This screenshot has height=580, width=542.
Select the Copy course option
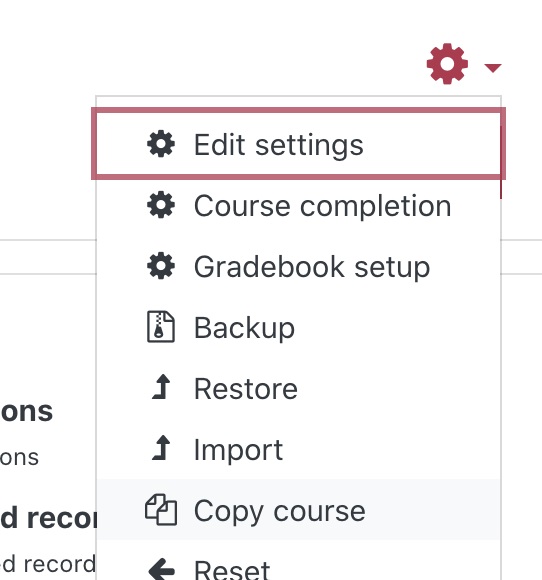[x=298, y=510]
